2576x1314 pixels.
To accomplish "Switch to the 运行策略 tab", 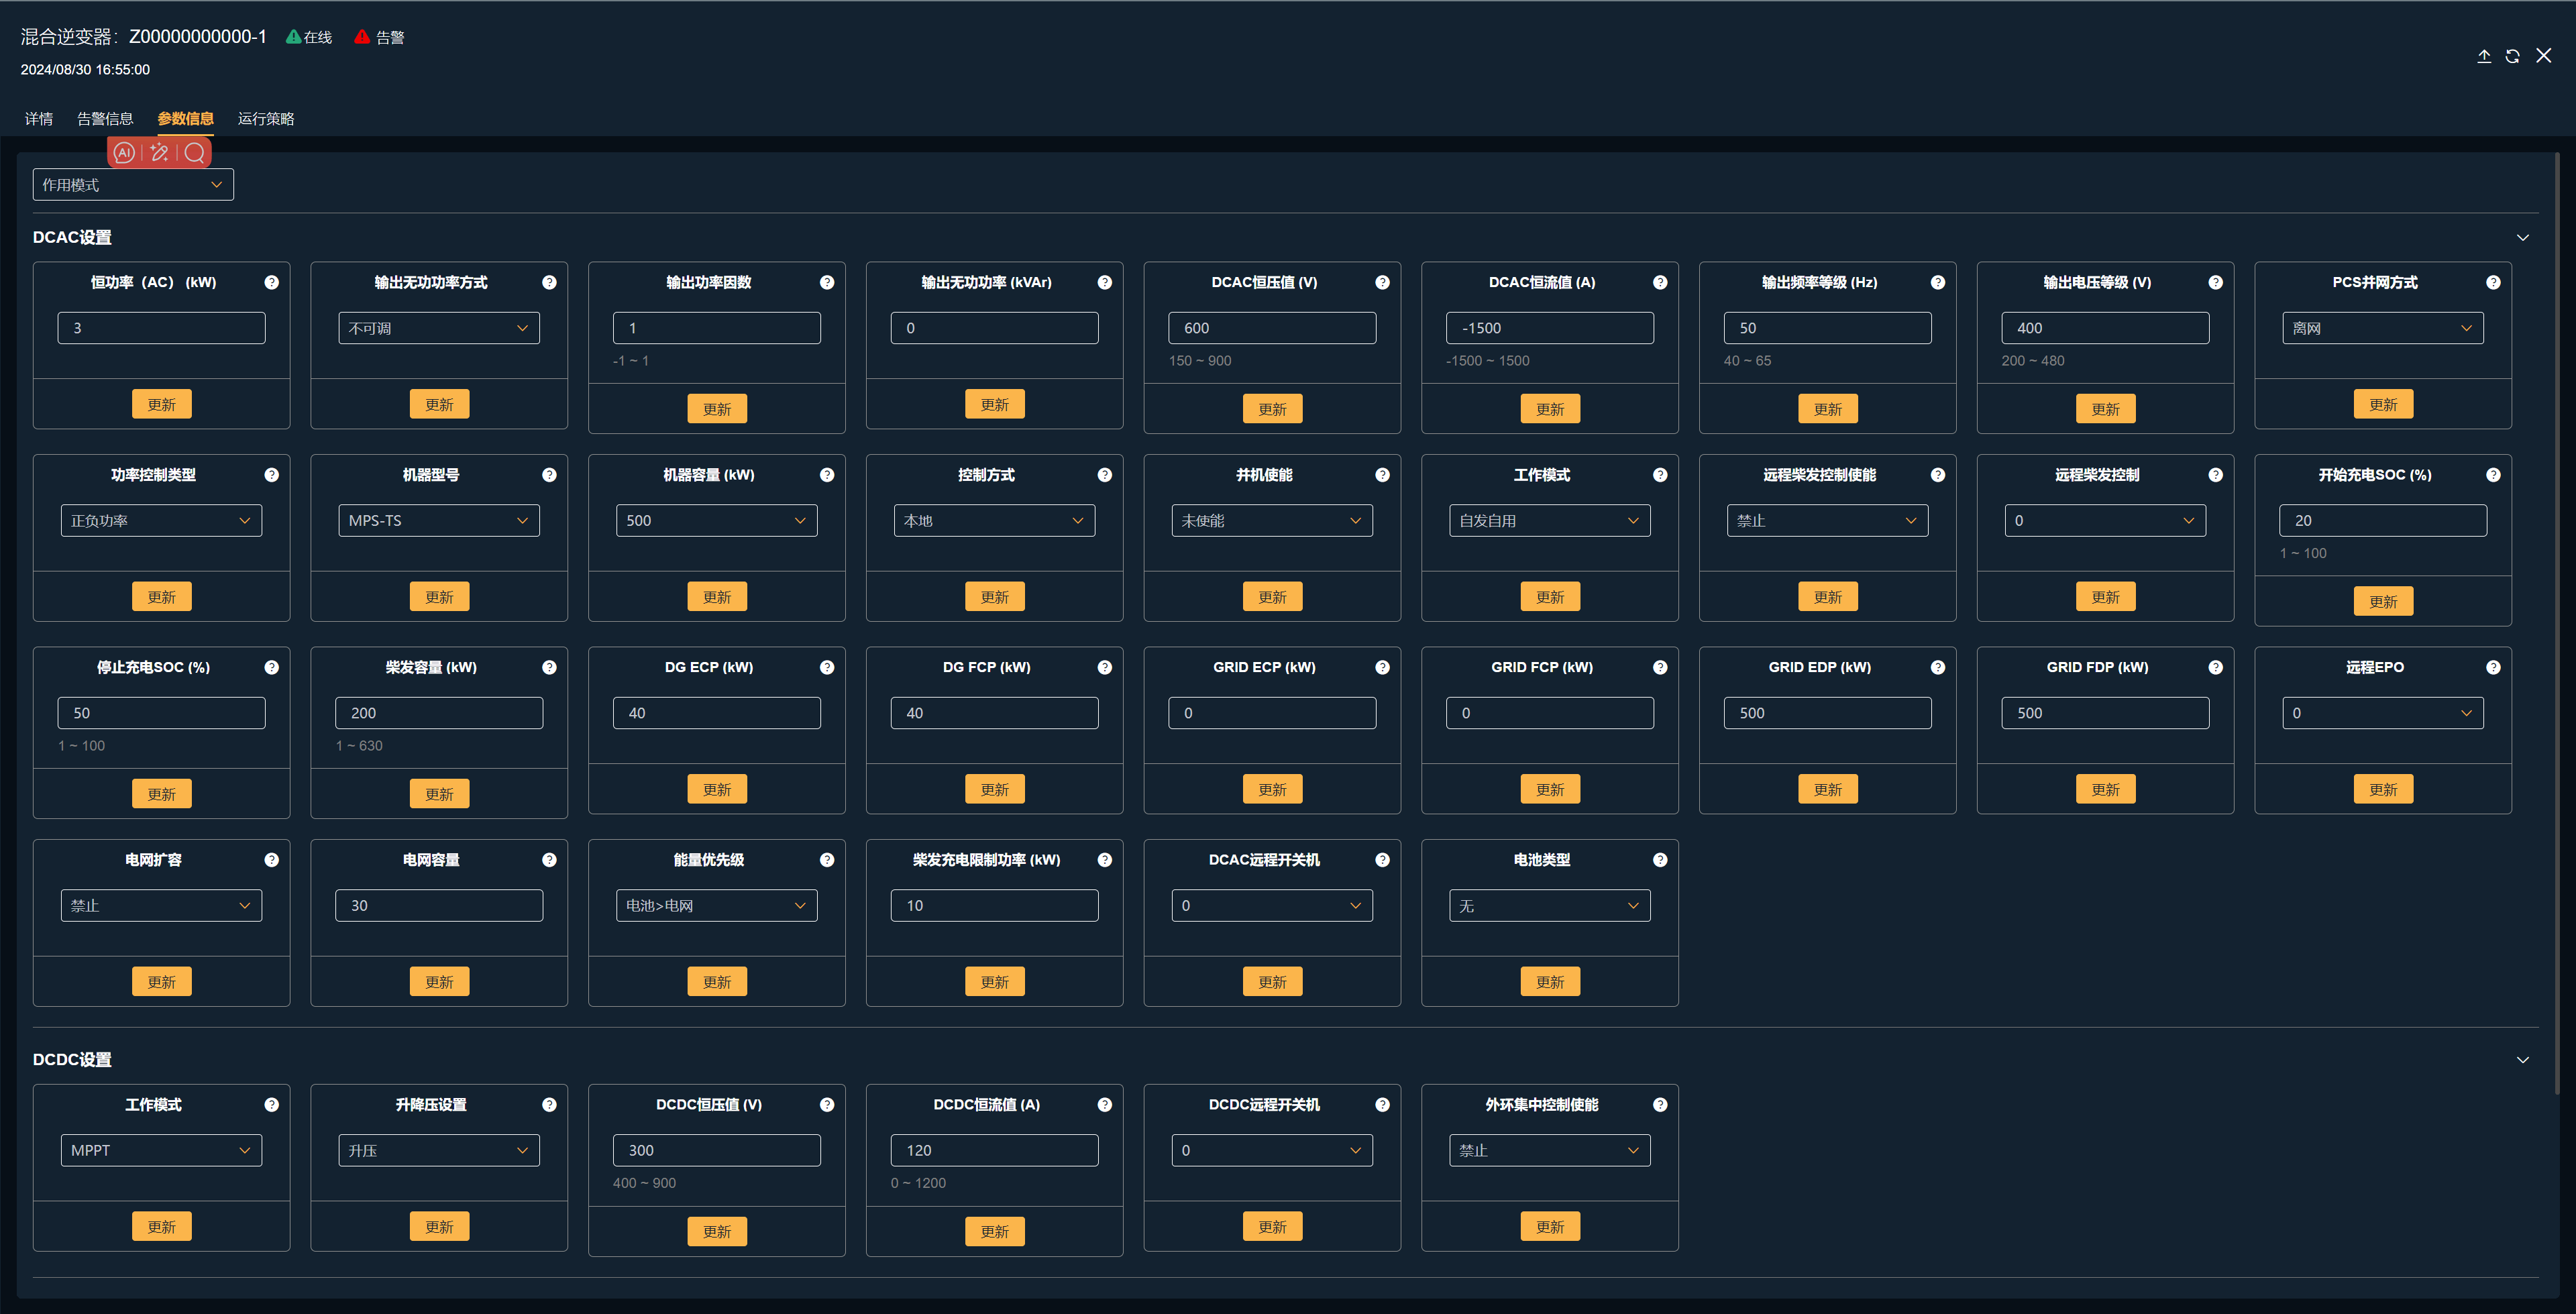I will tap(266, 119).
